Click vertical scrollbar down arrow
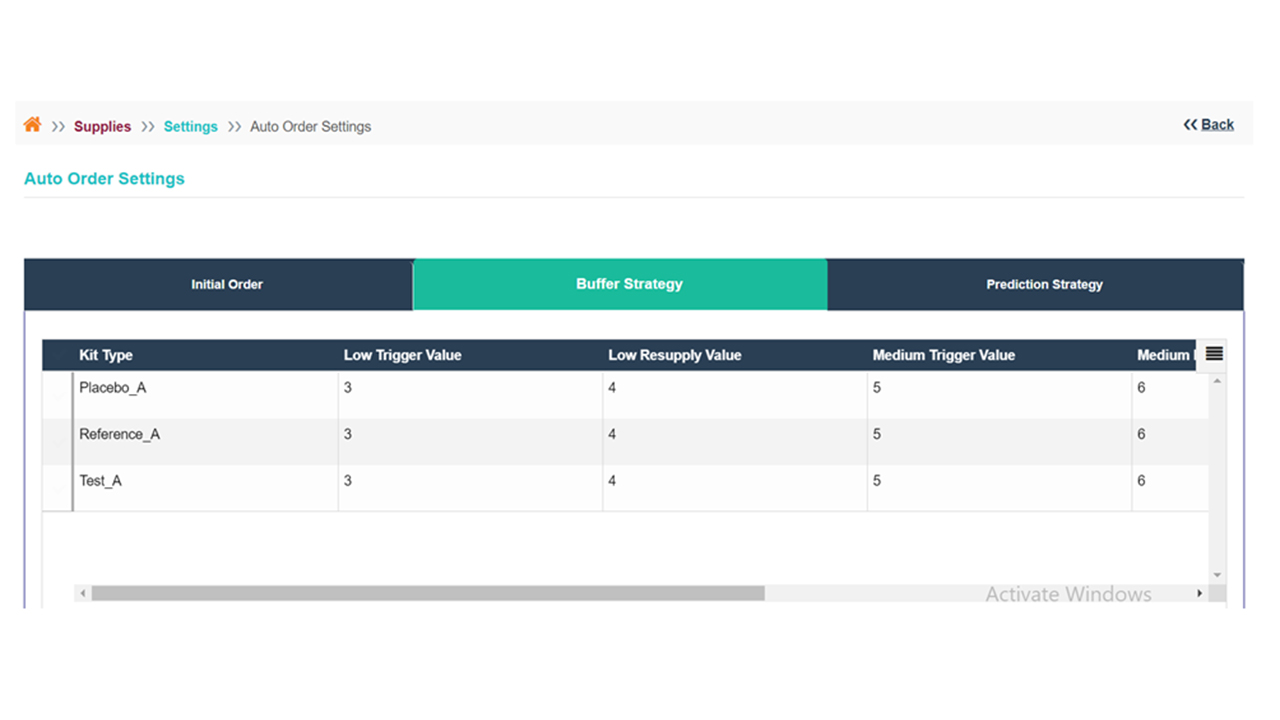 [1217, 575]
